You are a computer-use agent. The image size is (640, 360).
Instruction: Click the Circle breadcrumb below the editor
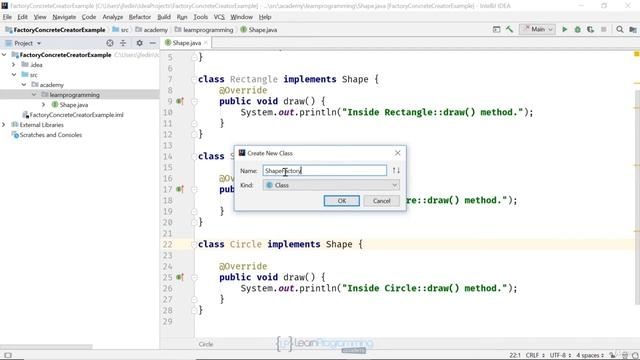[x=206, y=344]
